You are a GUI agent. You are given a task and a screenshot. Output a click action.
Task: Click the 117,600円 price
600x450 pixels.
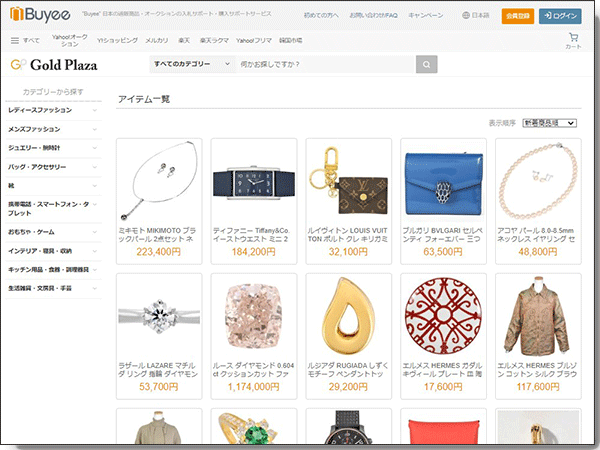tap(538, 387)
